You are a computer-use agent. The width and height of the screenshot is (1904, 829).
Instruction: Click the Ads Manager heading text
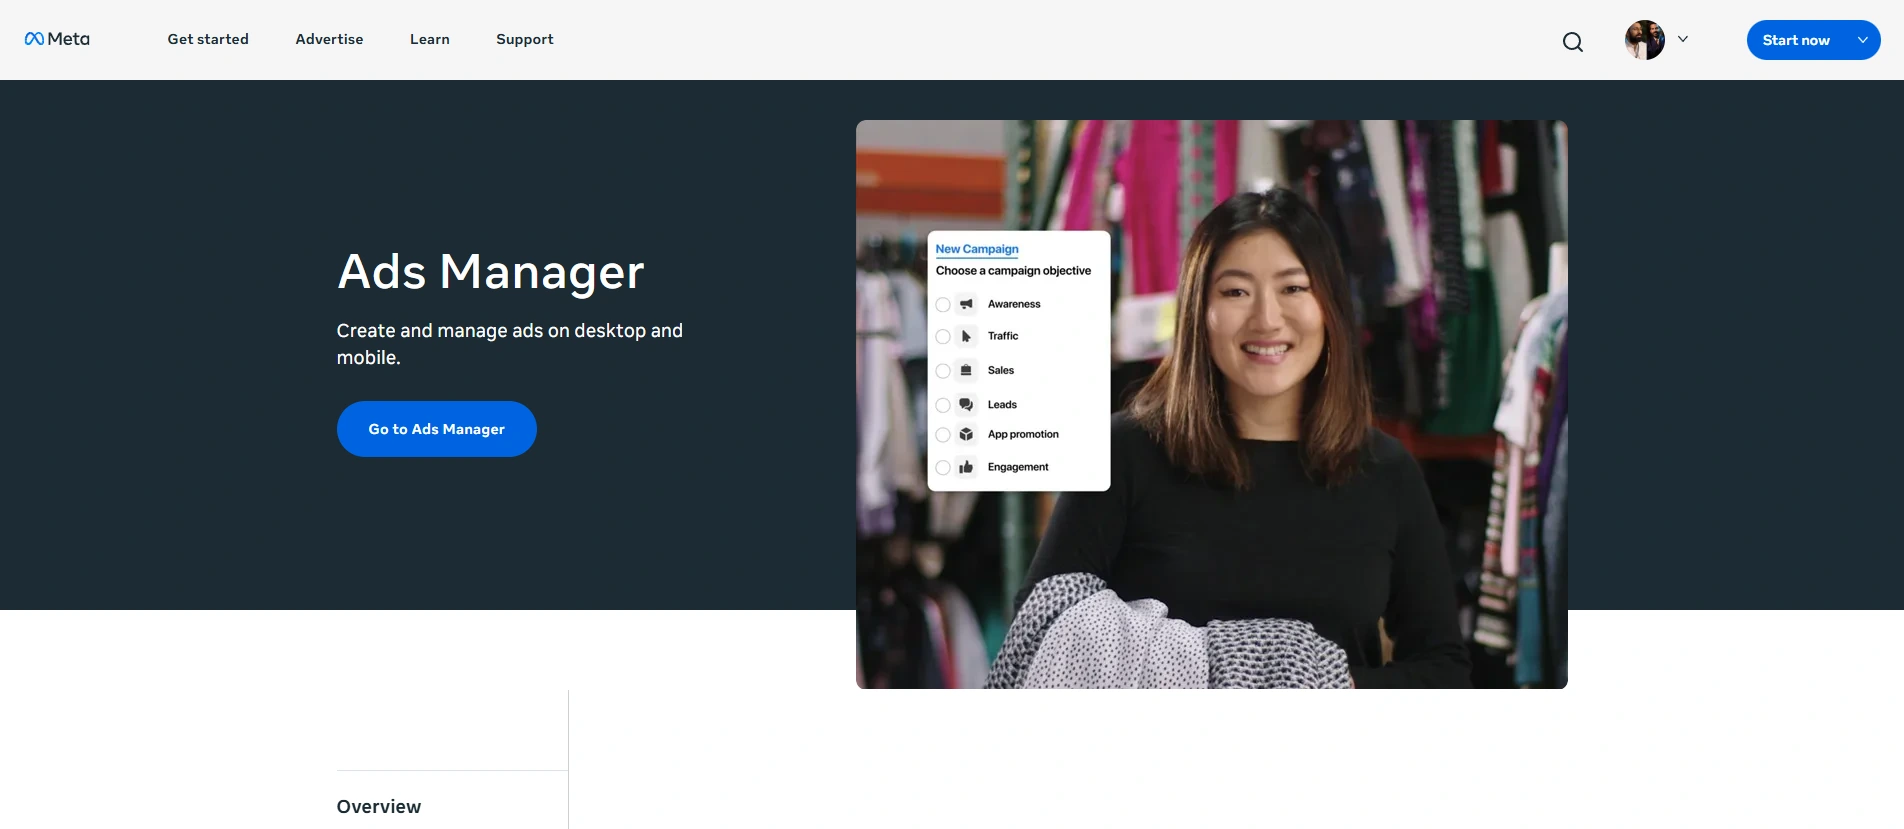tap(491, 272)
